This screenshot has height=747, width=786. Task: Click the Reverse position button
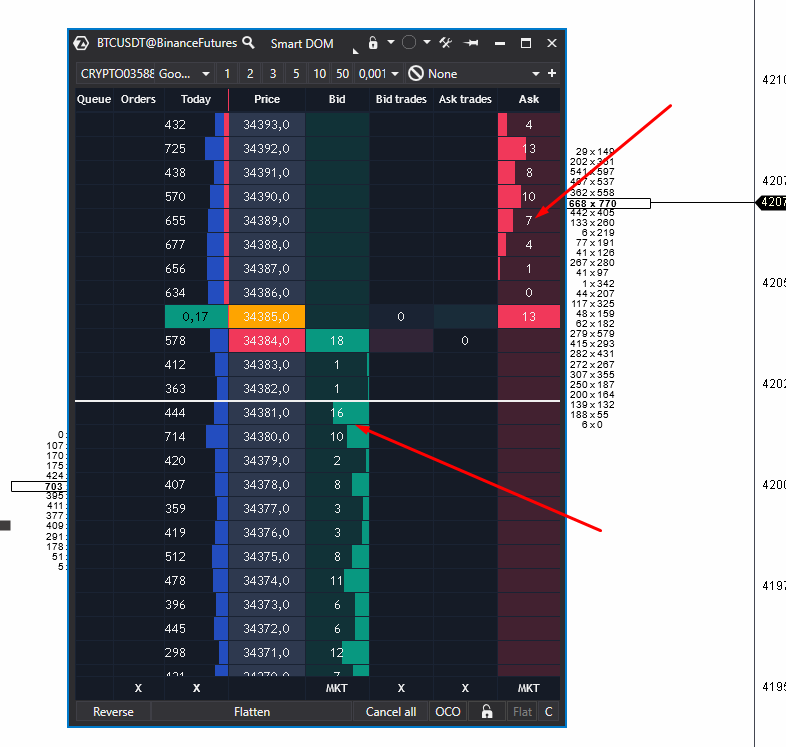(x=113, y=711)
